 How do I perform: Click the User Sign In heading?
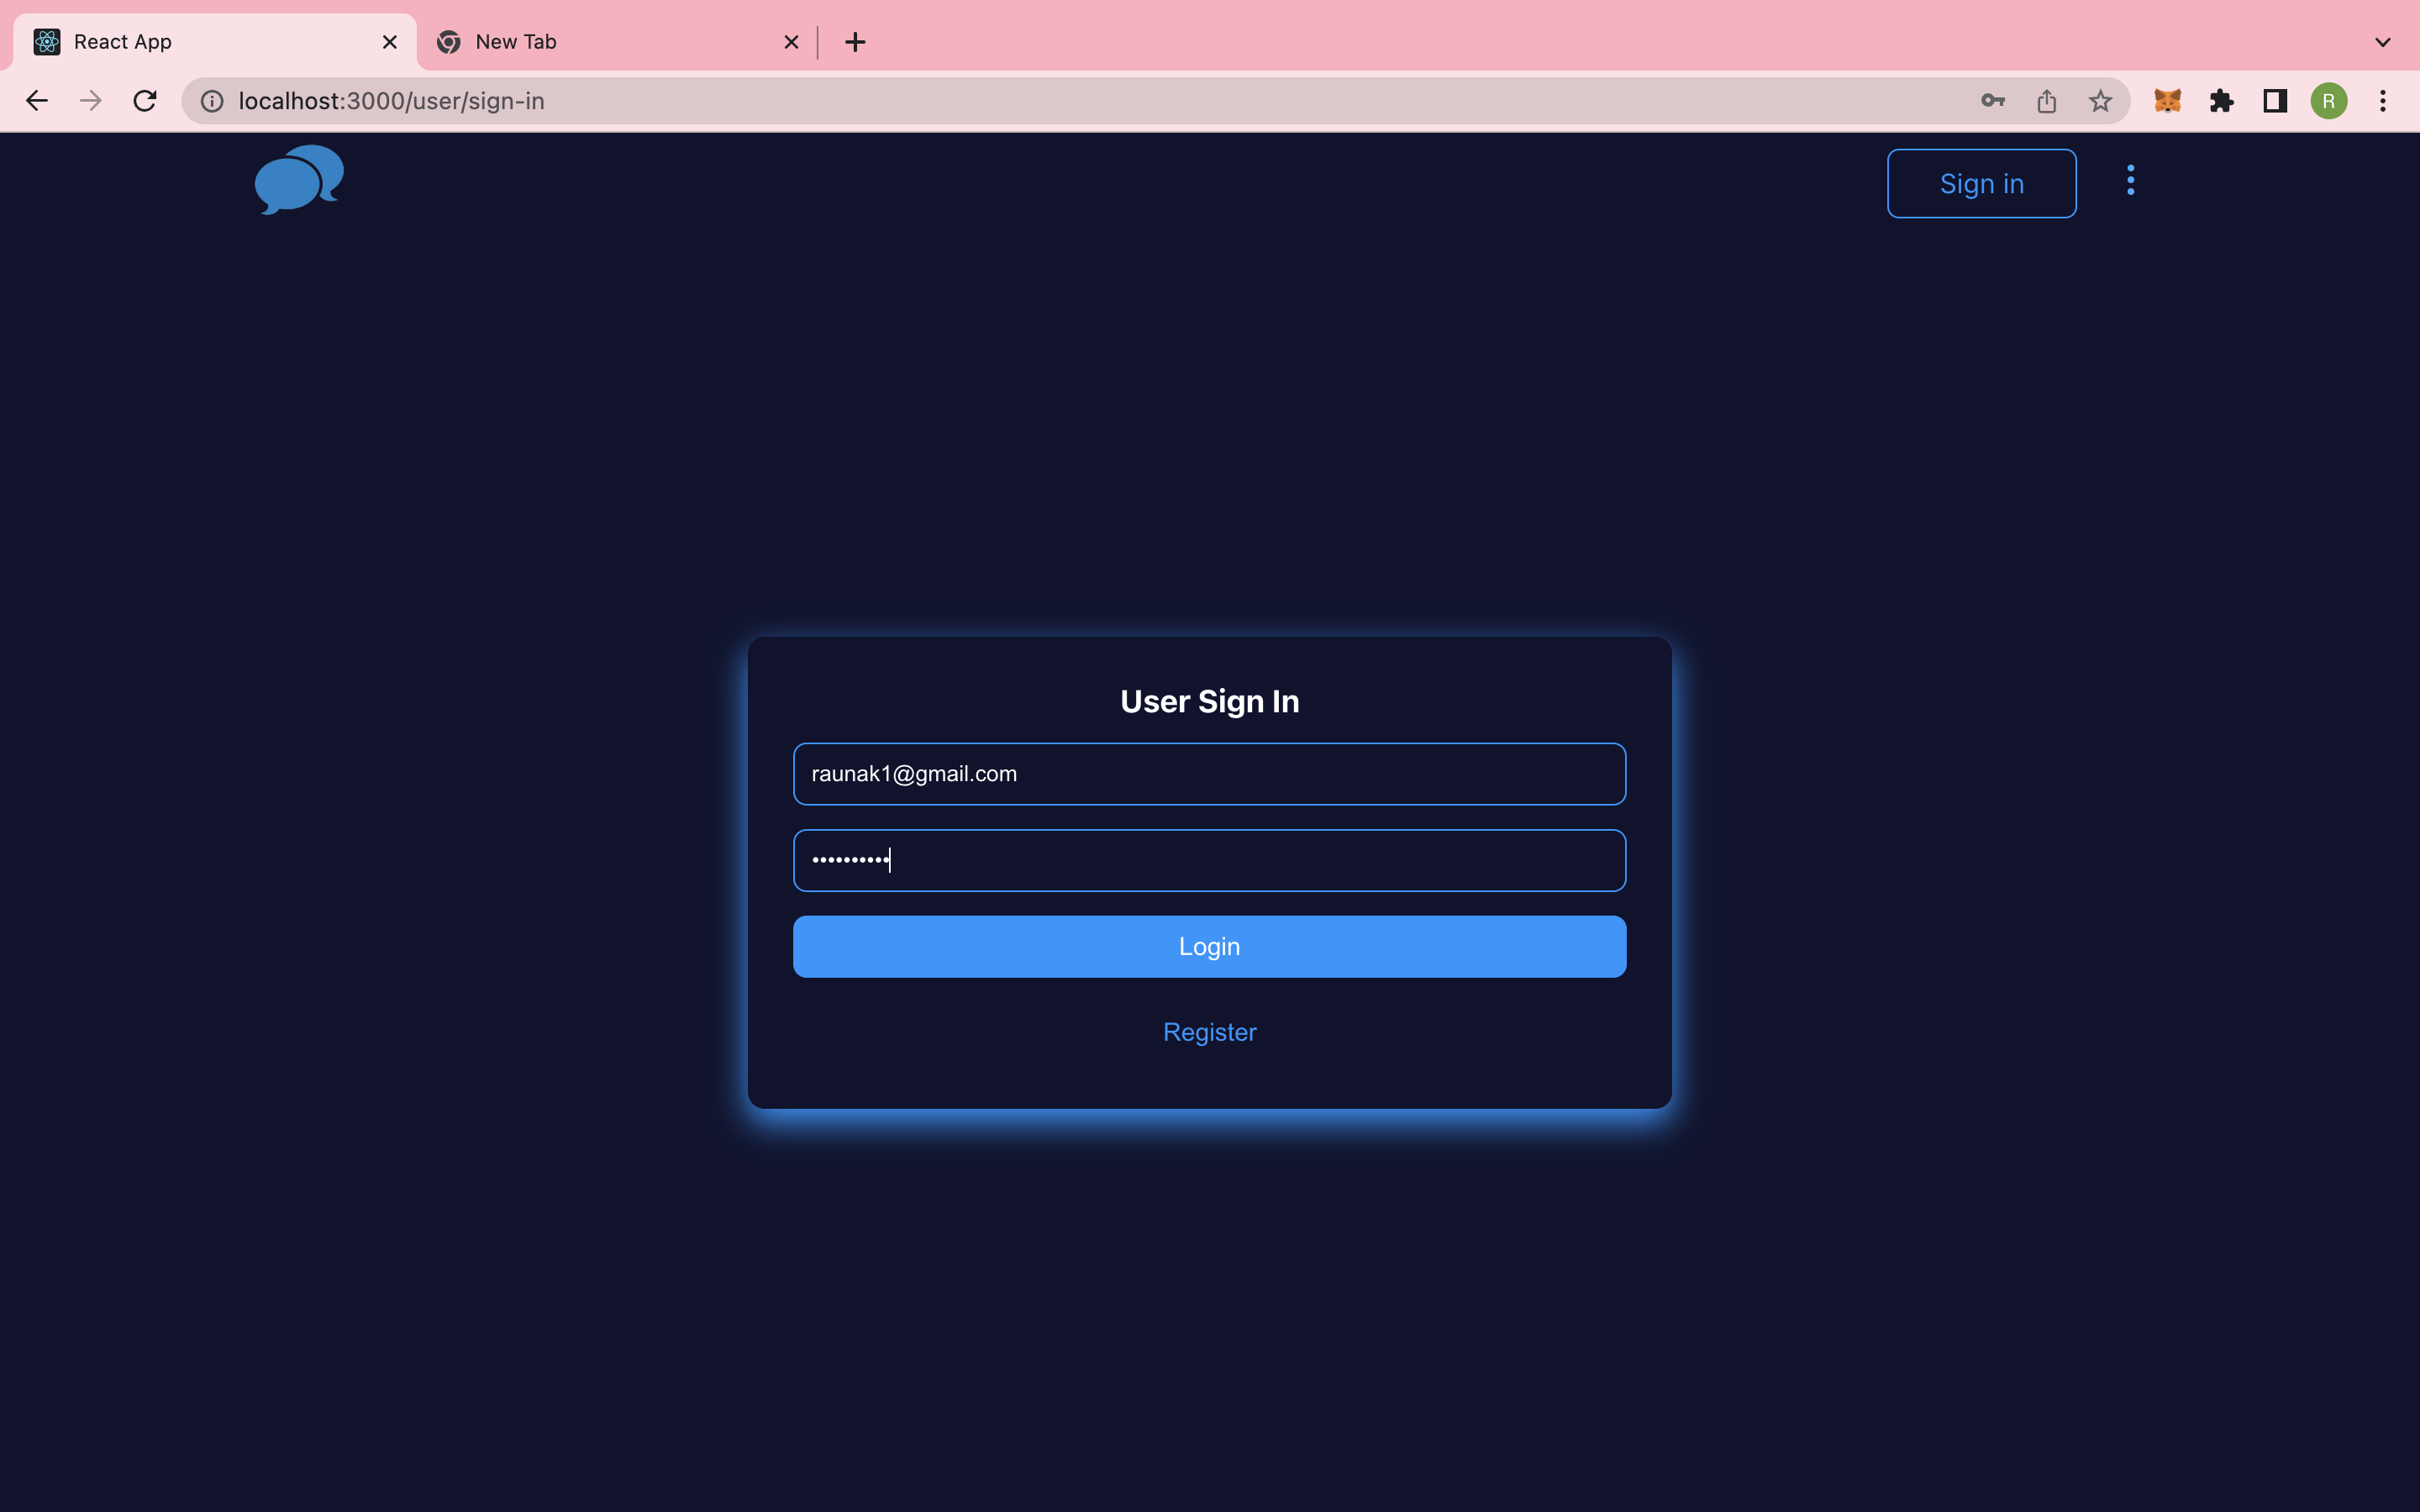[x=1209, y=701]
